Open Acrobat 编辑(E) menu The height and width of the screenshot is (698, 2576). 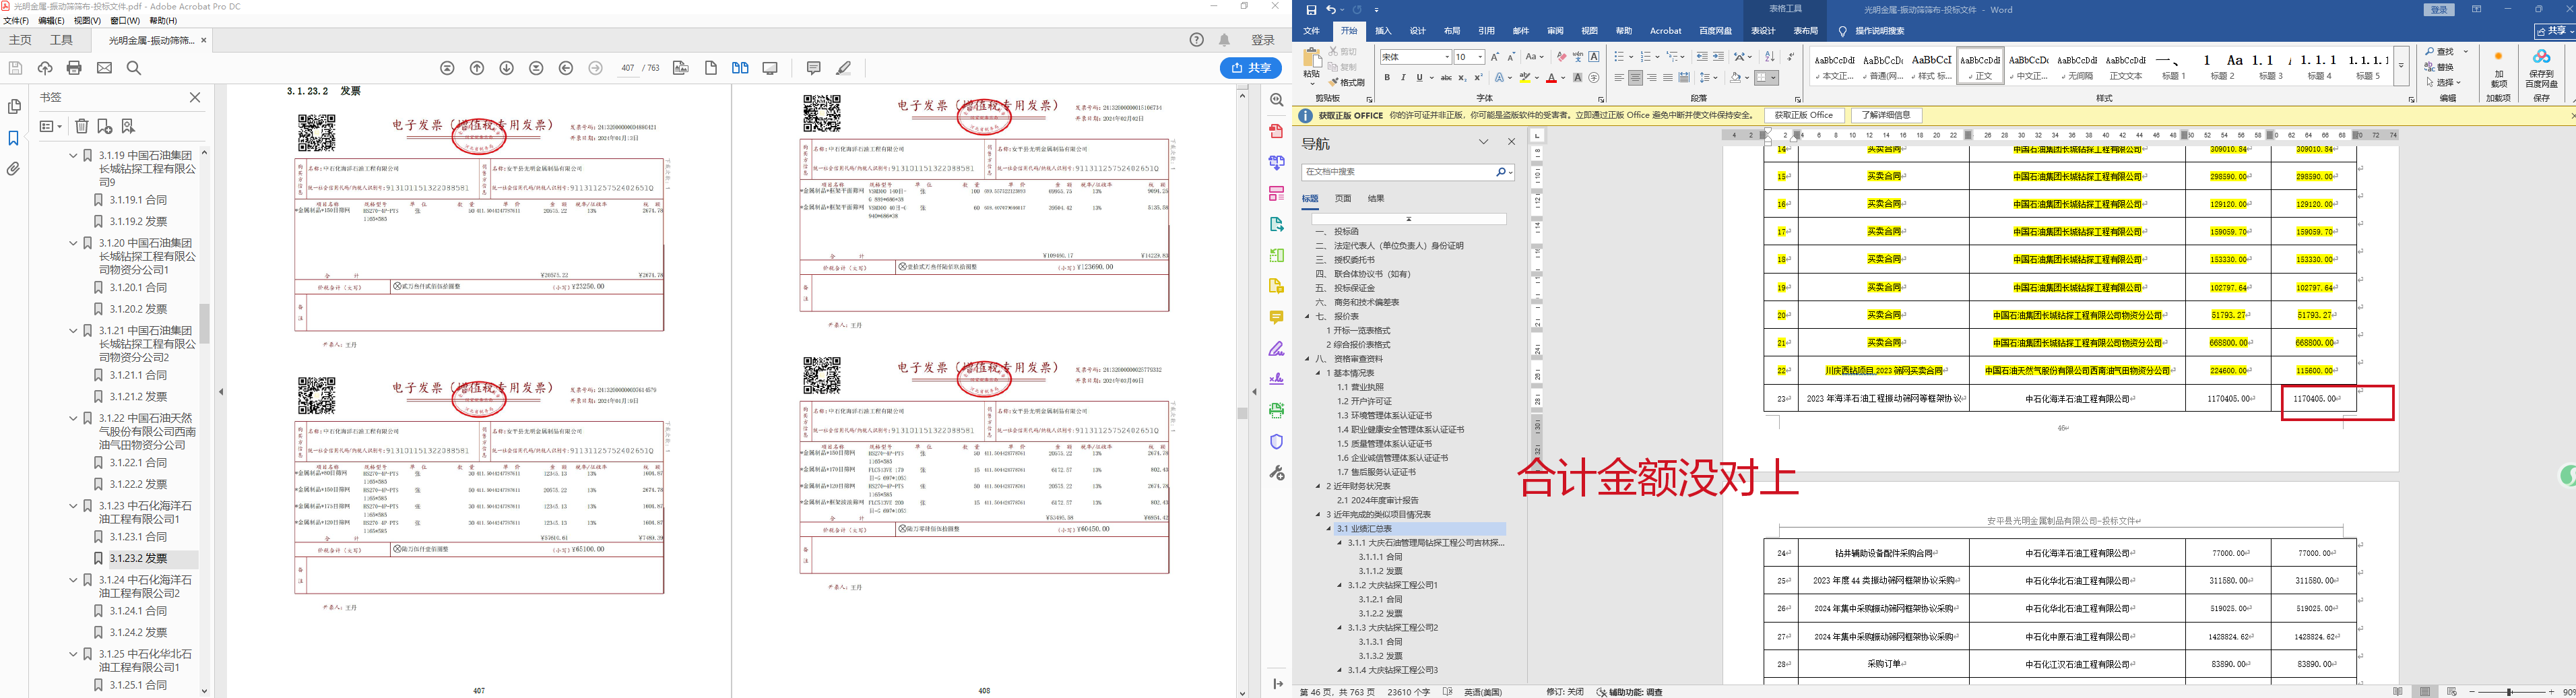pyautogui.click(x=51, y=20)
